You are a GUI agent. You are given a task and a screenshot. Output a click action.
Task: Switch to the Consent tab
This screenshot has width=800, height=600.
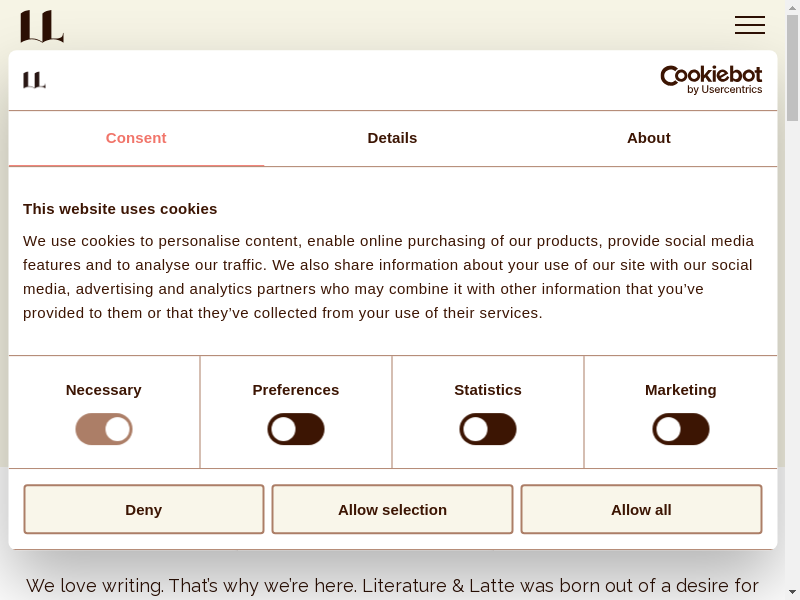coord(136,138)
